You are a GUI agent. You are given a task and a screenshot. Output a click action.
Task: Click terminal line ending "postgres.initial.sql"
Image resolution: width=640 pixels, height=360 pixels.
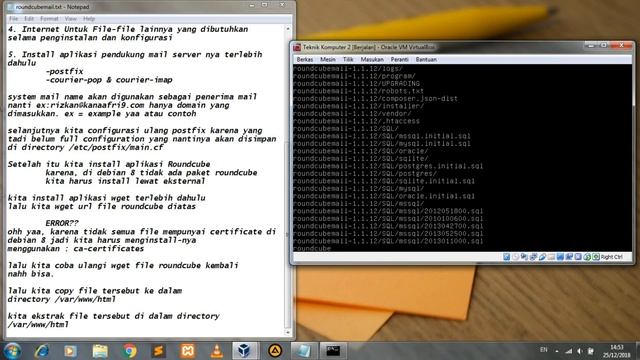point(388,166)
